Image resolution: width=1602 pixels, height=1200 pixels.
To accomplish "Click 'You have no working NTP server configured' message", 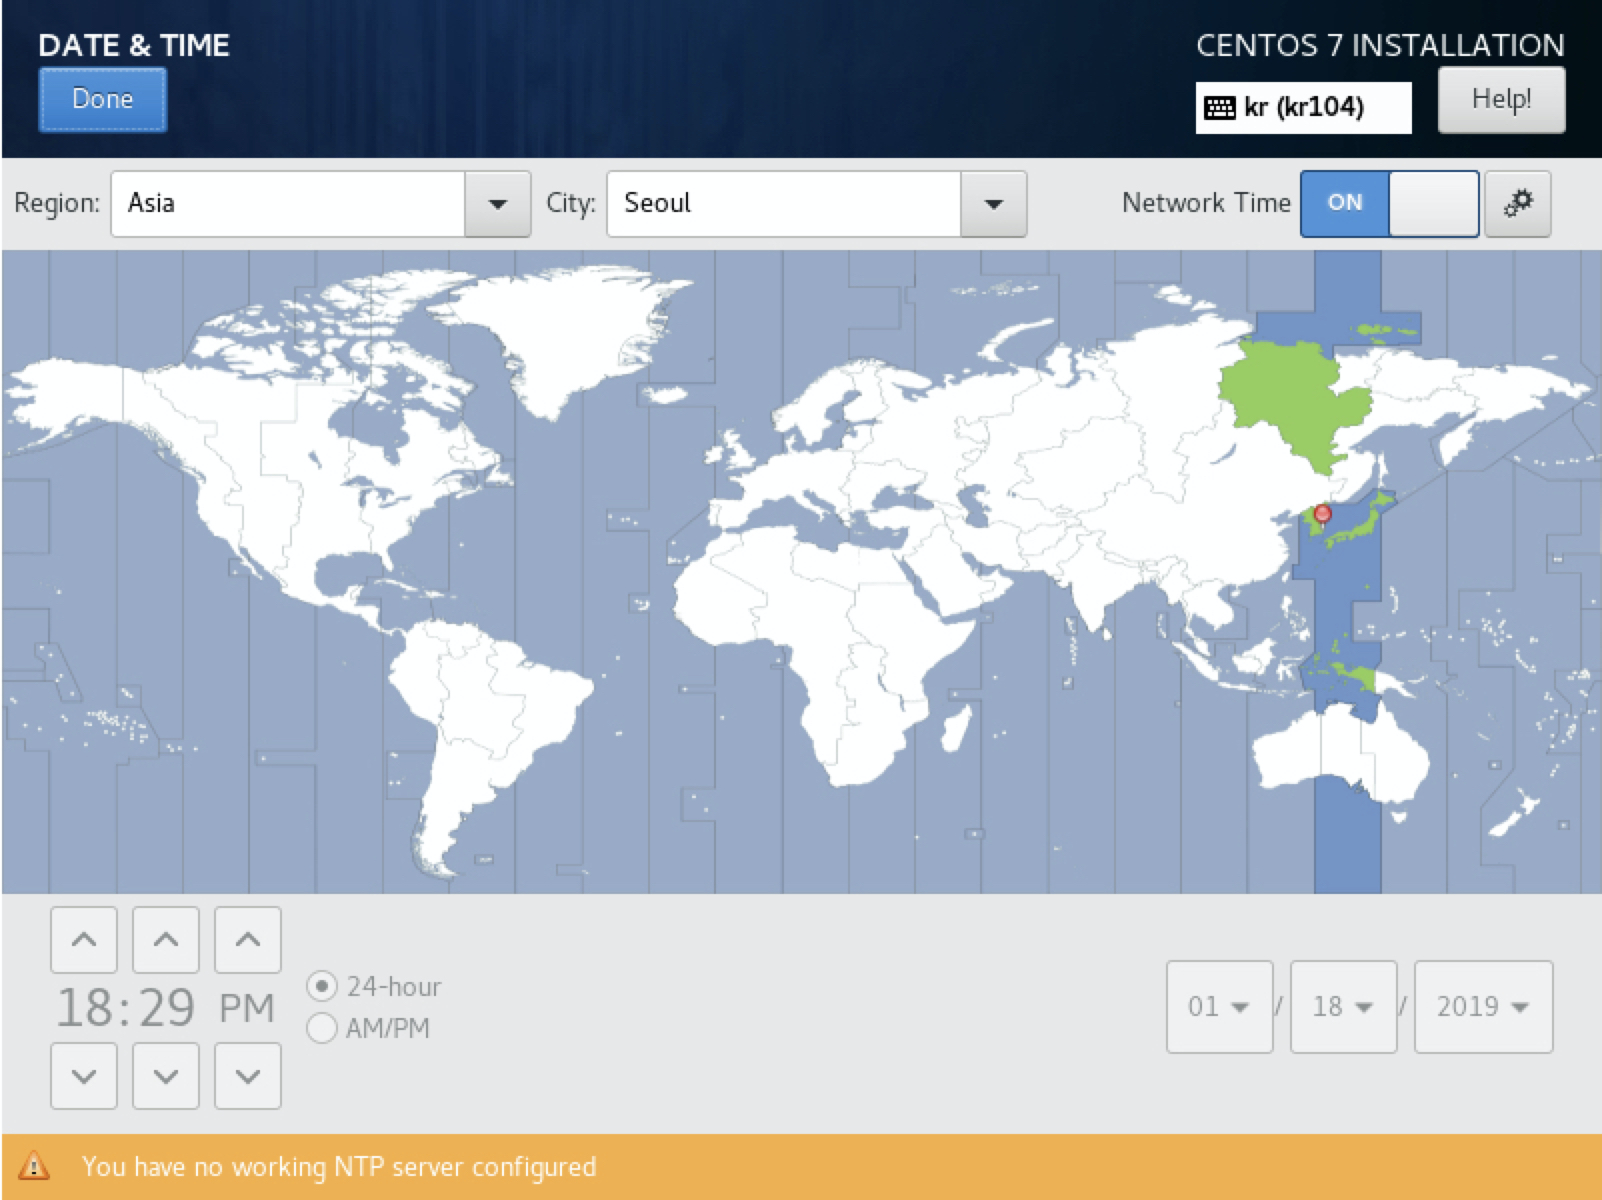I will tap(339, 1167).
